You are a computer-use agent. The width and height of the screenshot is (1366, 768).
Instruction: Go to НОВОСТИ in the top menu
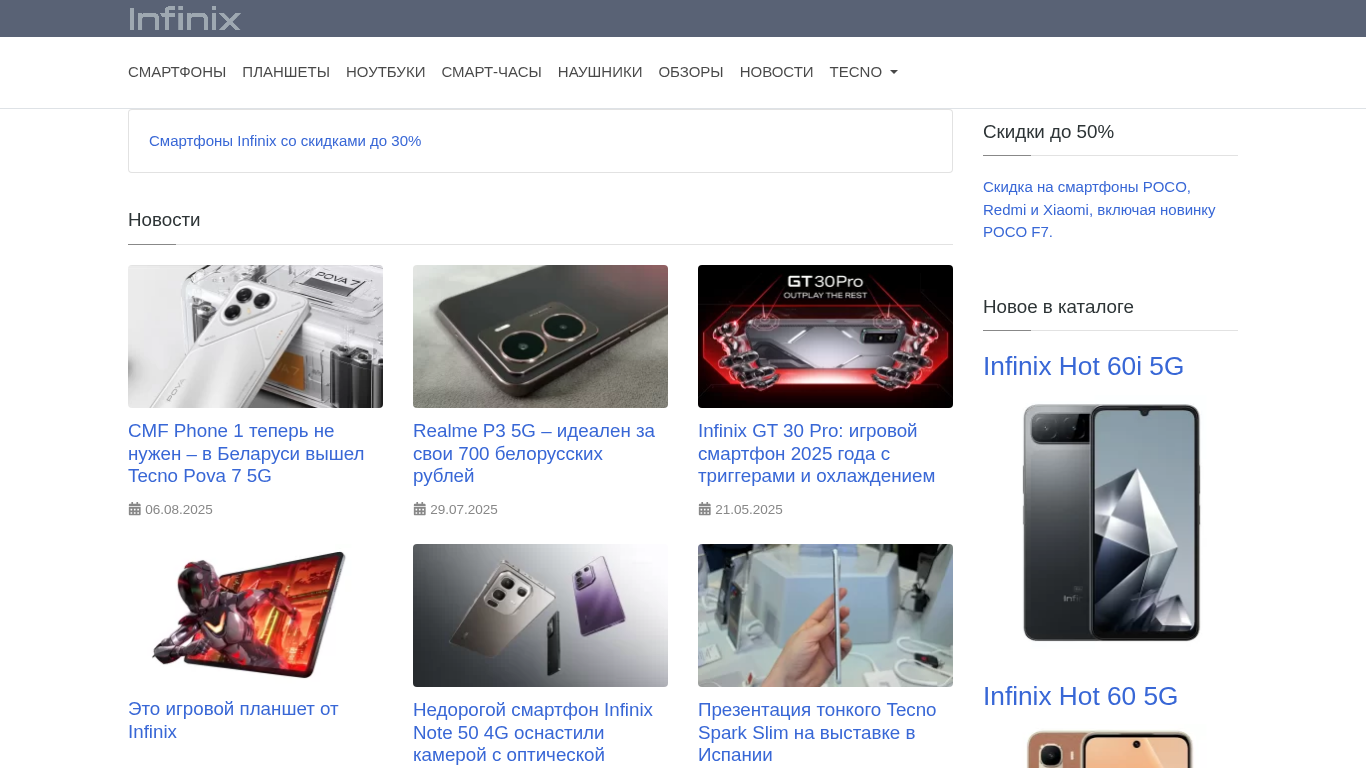click(777, 72)
